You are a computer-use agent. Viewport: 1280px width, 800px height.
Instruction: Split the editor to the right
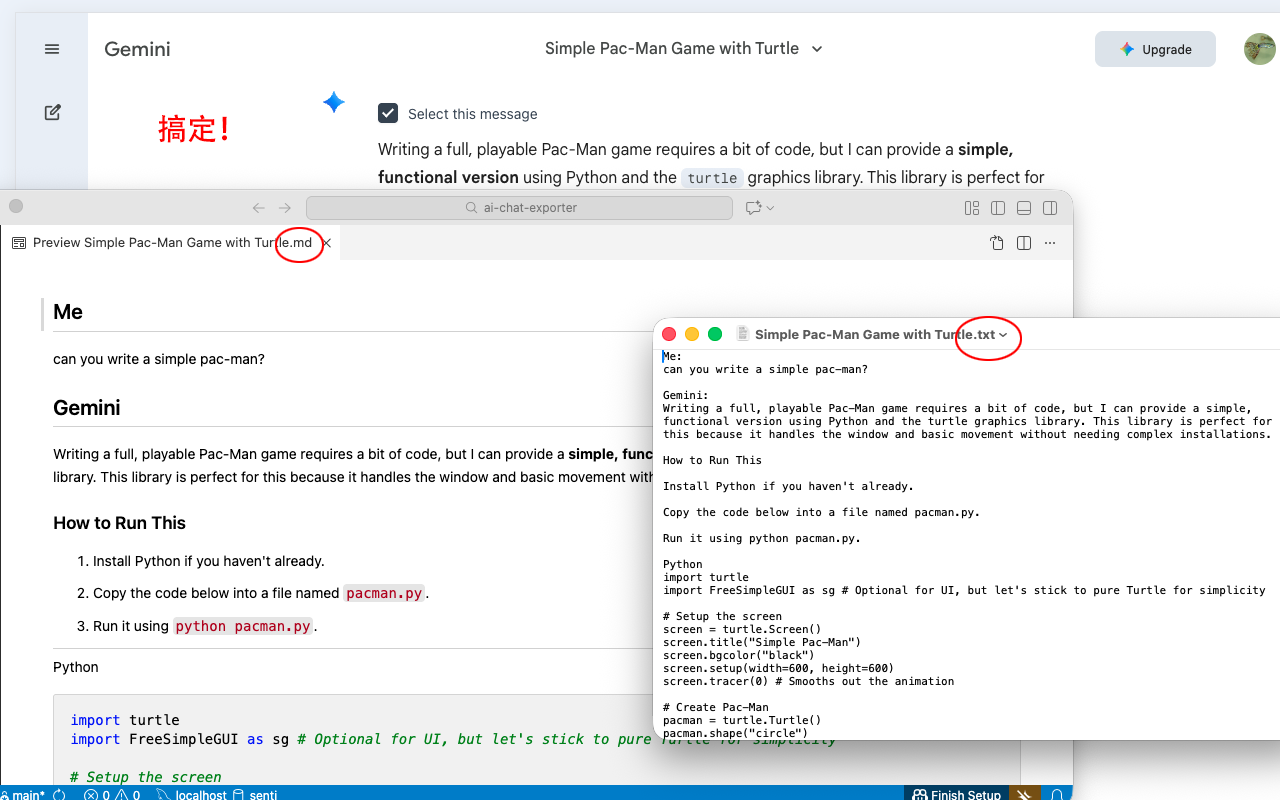(1024, 243)
